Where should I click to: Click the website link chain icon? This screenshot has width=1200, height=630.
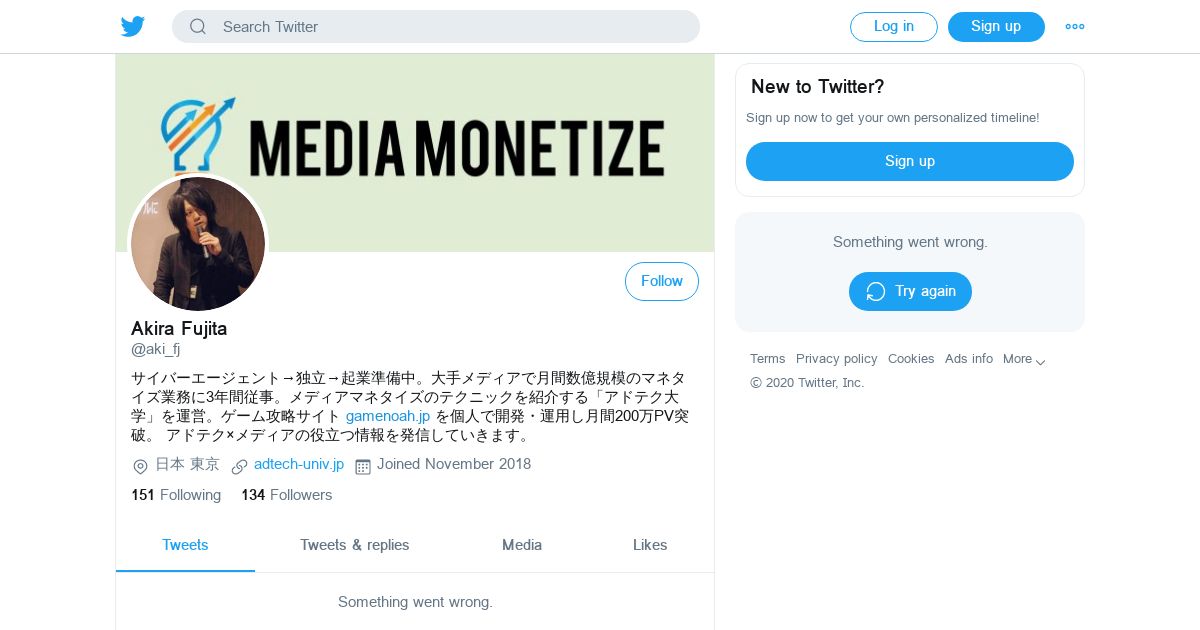(239, 466)
